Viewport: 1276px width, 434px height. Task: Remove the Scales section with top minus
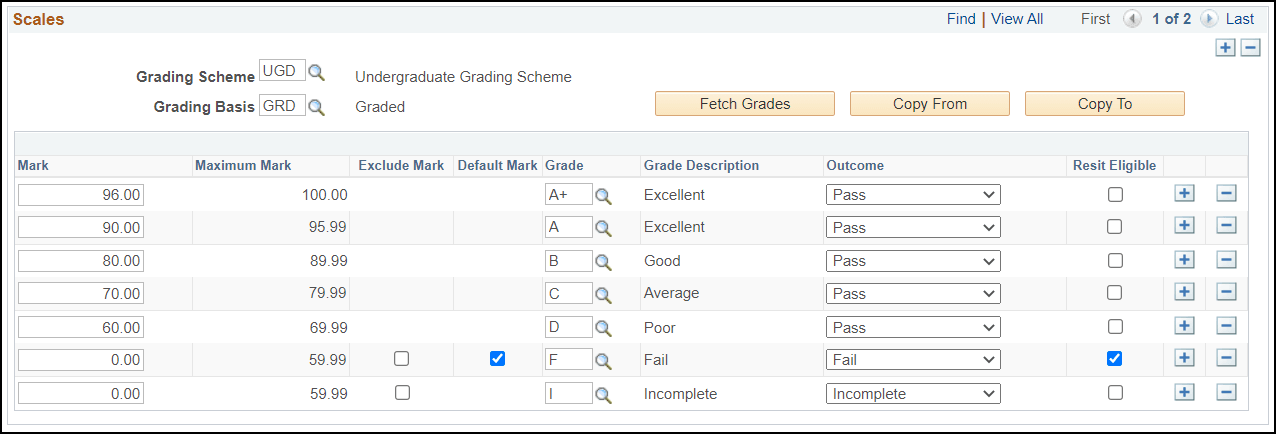pyautogui.click(x=1250, y=48)
